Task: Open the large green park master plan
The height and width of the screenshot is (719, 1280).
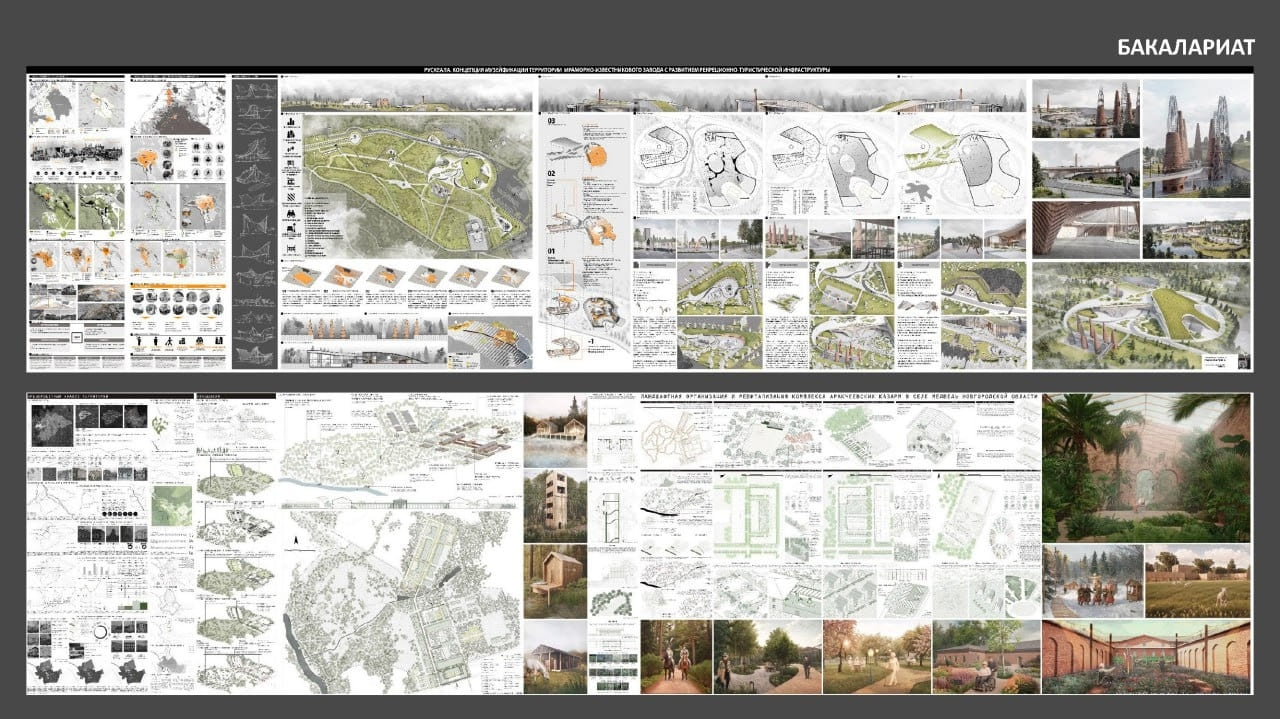Action: (x=410, y=185)
